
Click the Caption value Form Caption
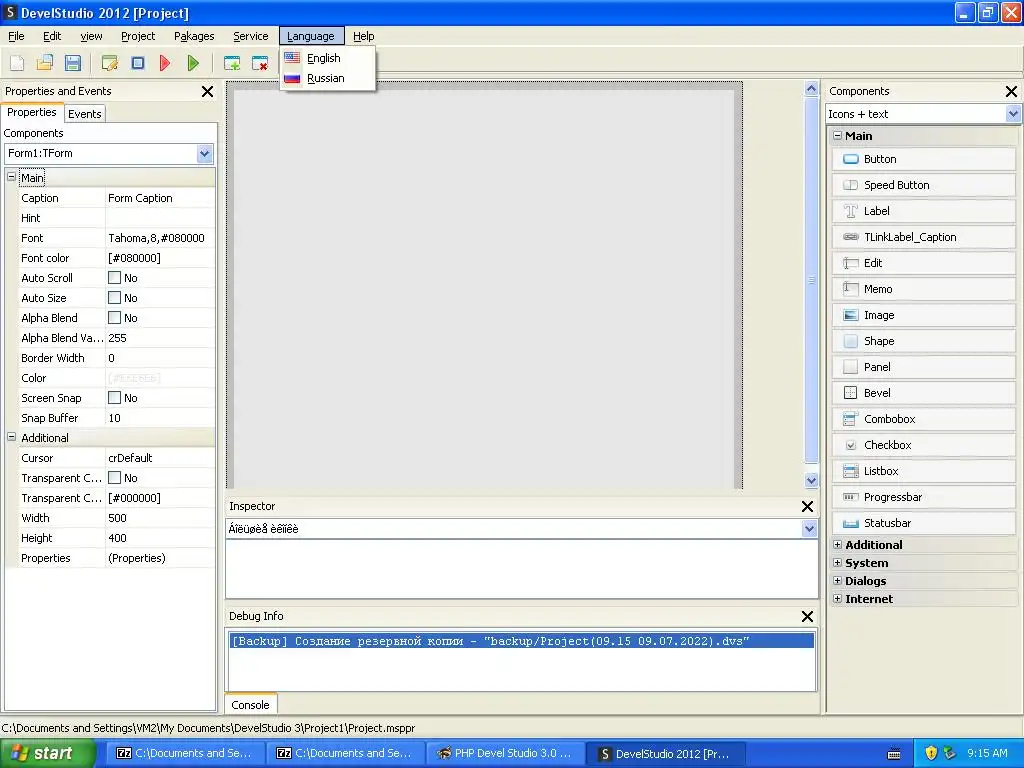(x=160, y=198)
